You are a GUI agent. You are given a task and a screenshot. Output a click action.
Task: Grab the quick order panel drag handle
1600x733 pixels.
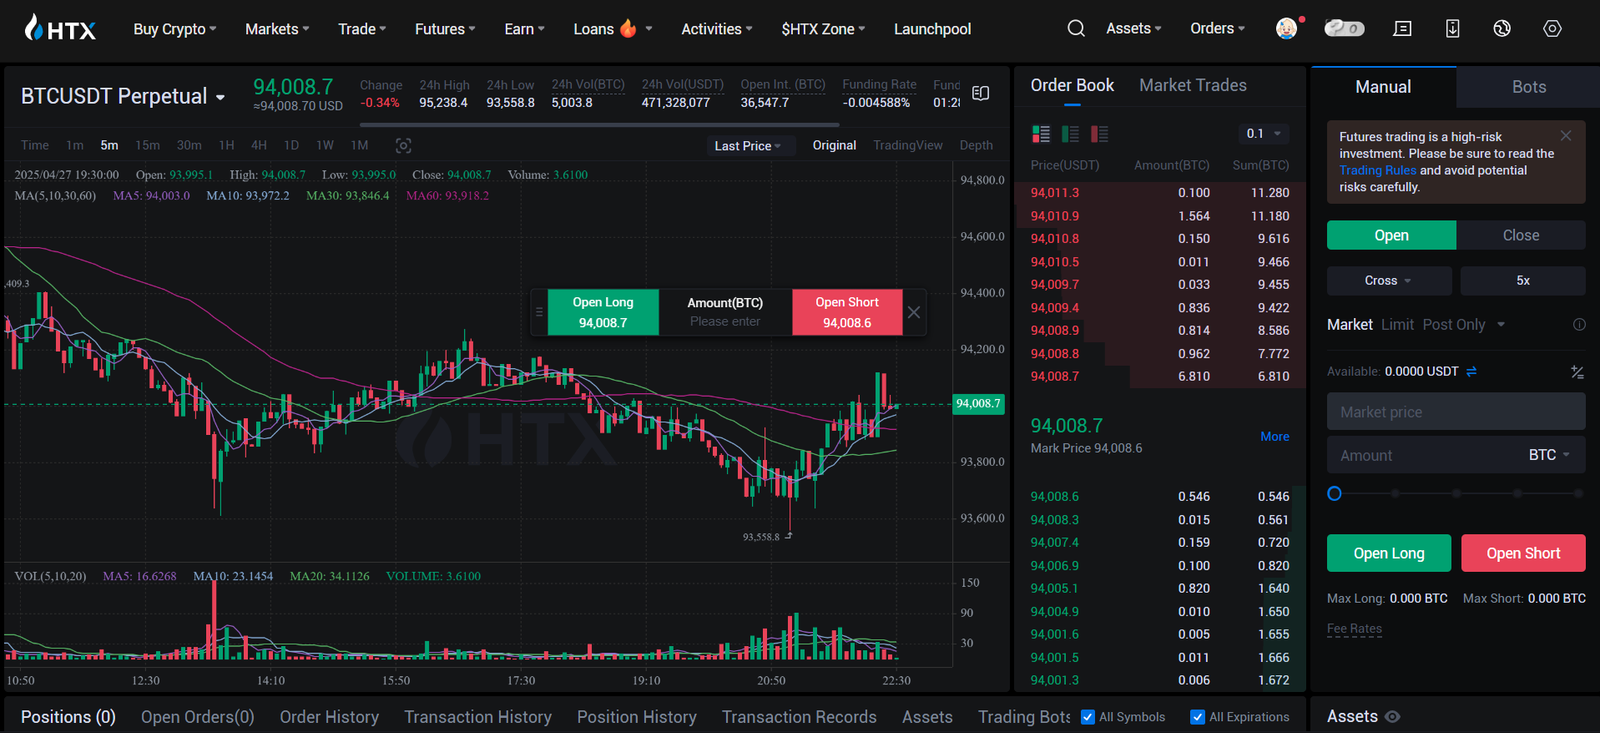tap(539, 313)
